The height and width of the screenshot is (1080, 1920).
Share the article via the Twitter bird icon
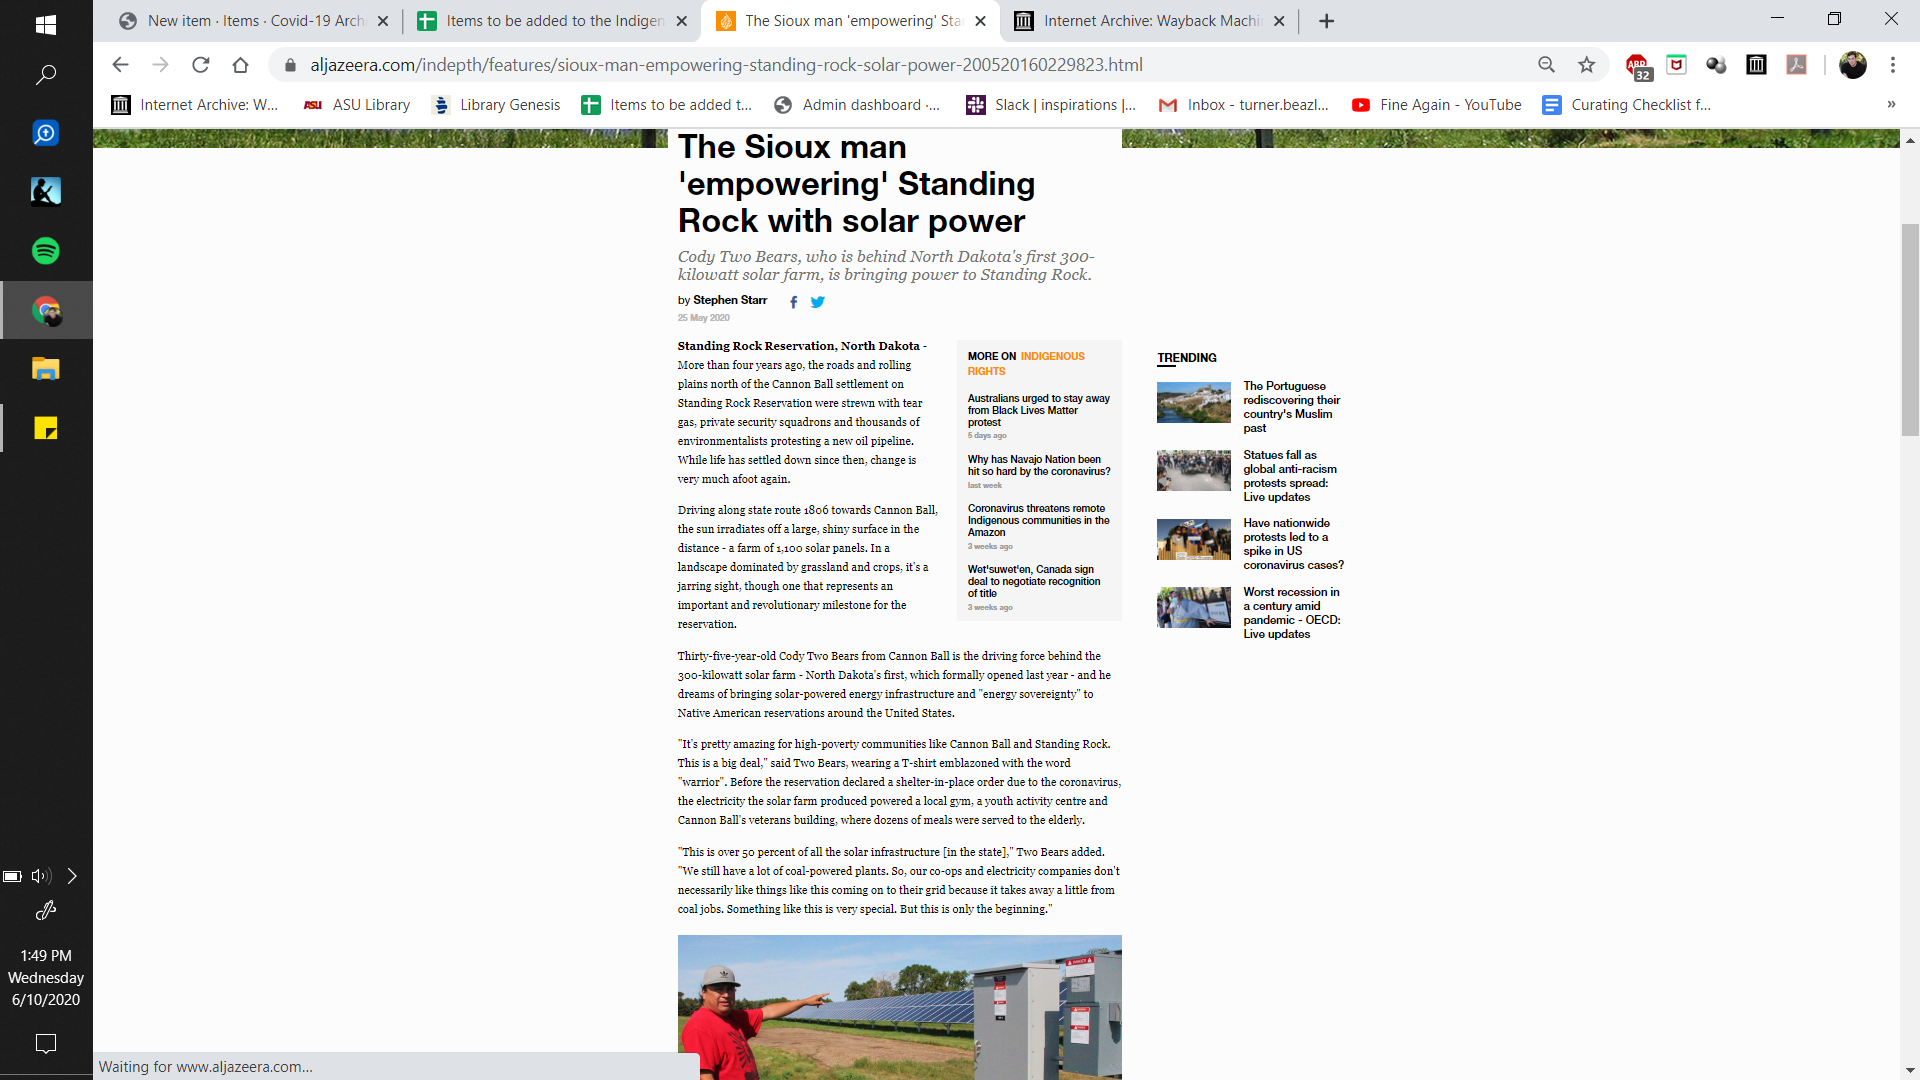click(x=818, y=302)
